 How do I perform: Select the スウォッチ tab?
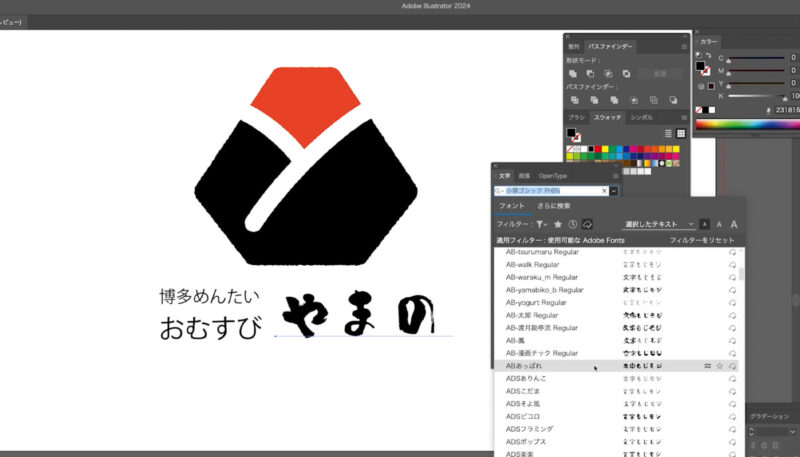607,118
